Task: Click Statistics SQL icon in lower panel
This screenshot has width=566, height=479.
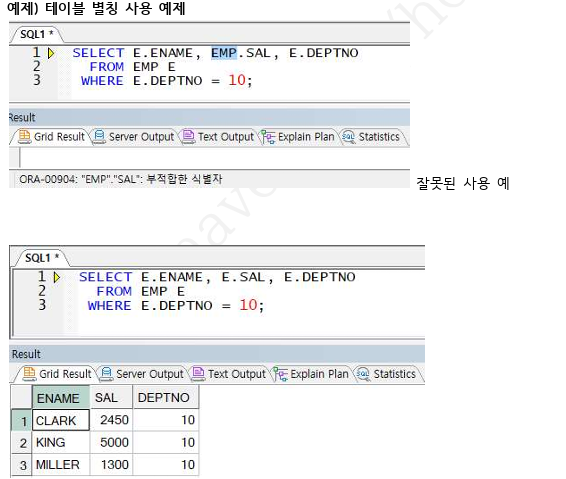Action: coord(363,374)
